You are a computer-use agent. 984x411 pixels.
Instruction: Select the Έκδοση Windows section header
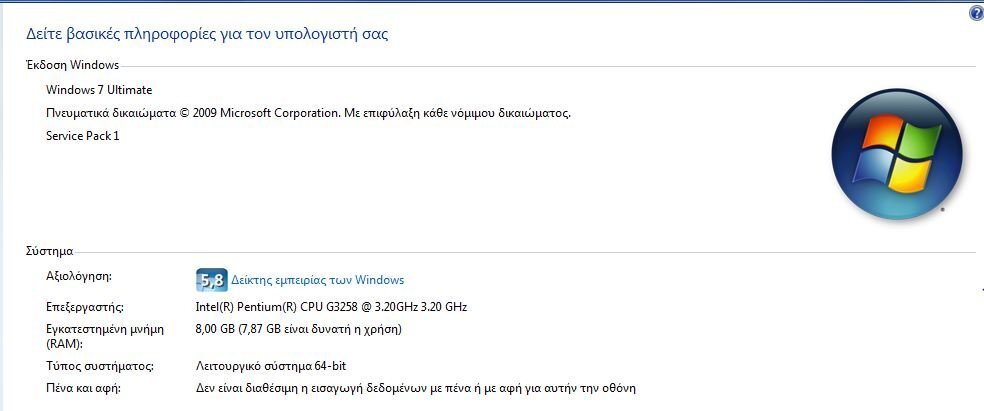[x=72, y=65]
